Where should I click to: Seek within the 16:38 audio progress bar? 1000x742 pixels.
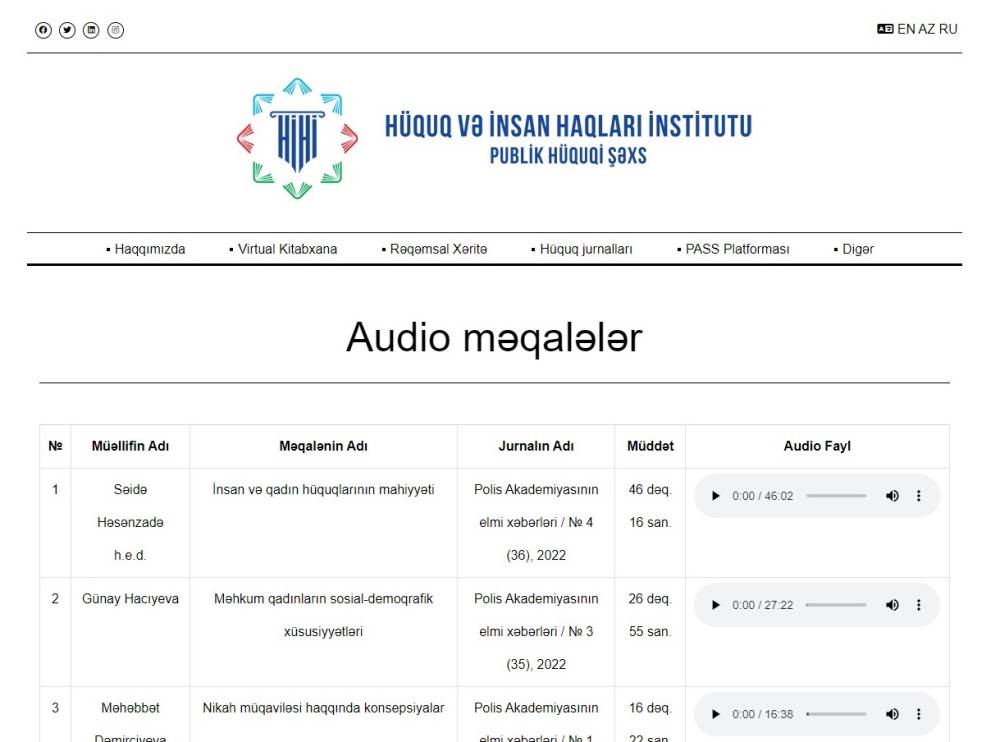(x=836, y=714)
